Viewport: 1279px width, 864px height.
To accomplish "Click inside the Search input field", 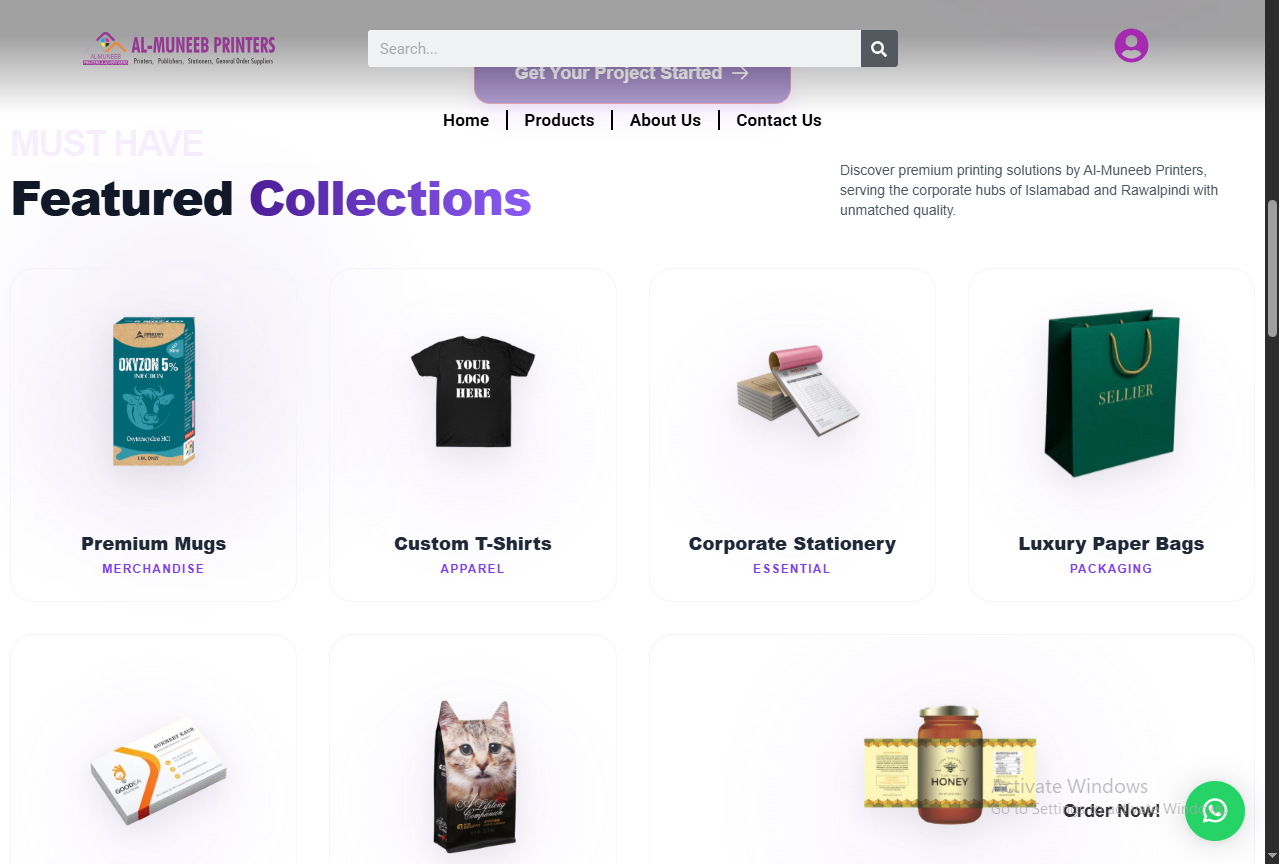I will pos(614,49).
